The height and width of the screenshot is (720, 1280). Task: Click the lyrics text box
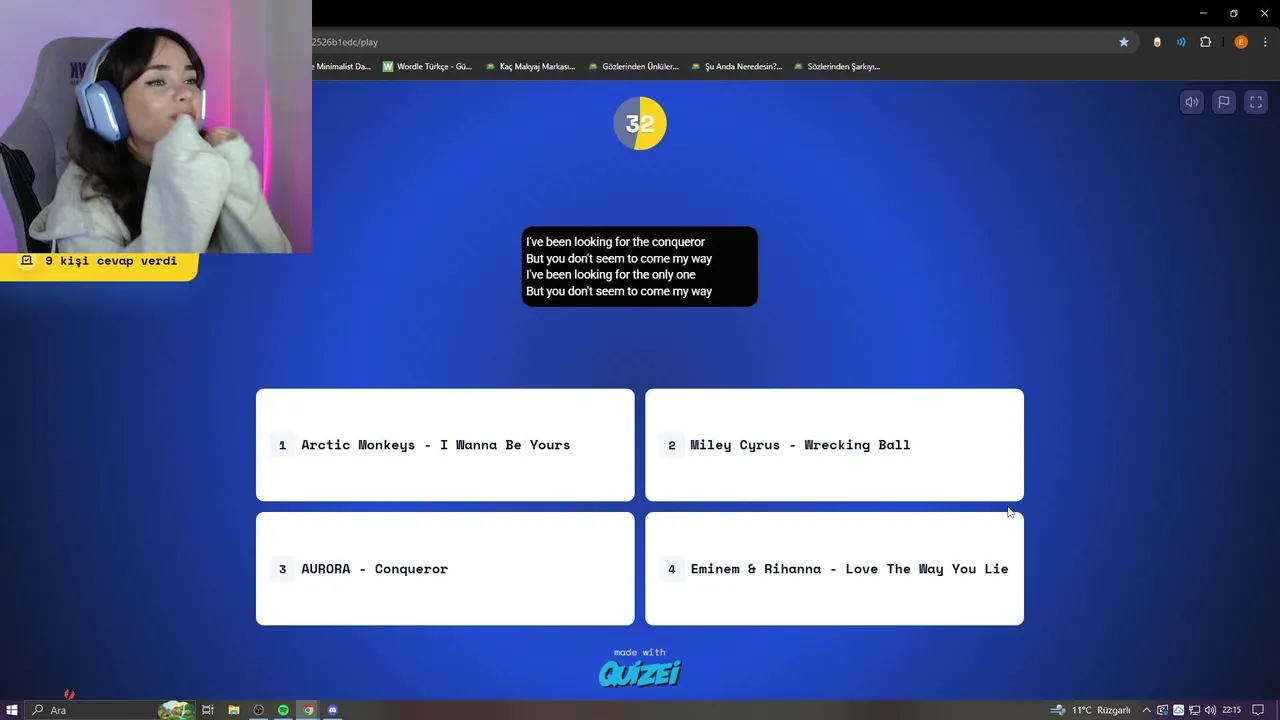click(x=640, y=267)
